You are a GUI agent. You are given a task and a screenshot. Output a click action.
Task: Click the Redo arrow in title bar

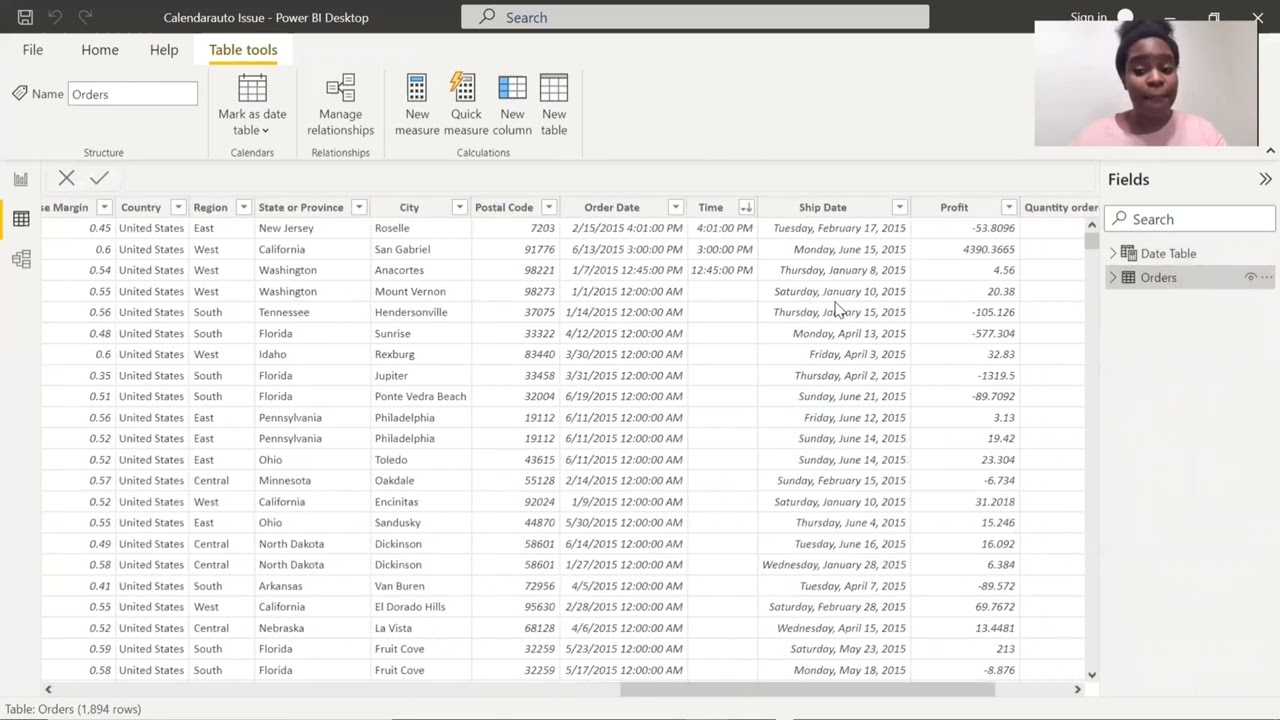click(x=85, y=17)
